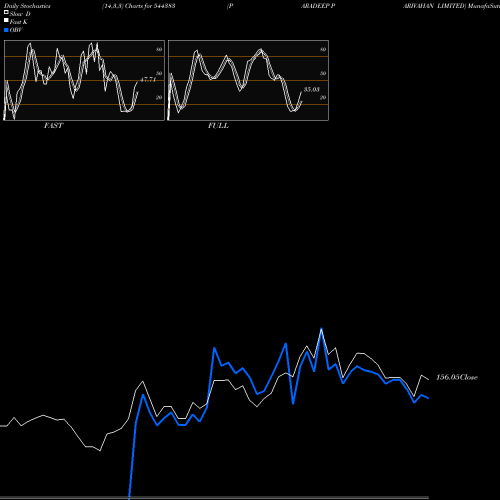500x500 pixels.
Task: Click the 47.71 value in FAST chart
Action: pyautogui.click(x=148, y=80)
